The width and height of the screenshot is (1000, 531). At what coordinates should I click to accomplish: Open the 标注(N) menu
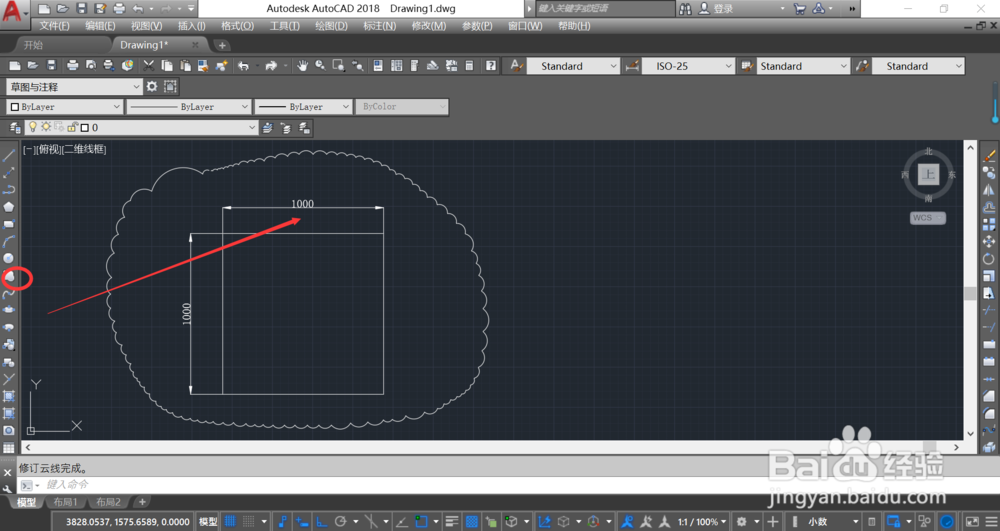click(379, 26)
